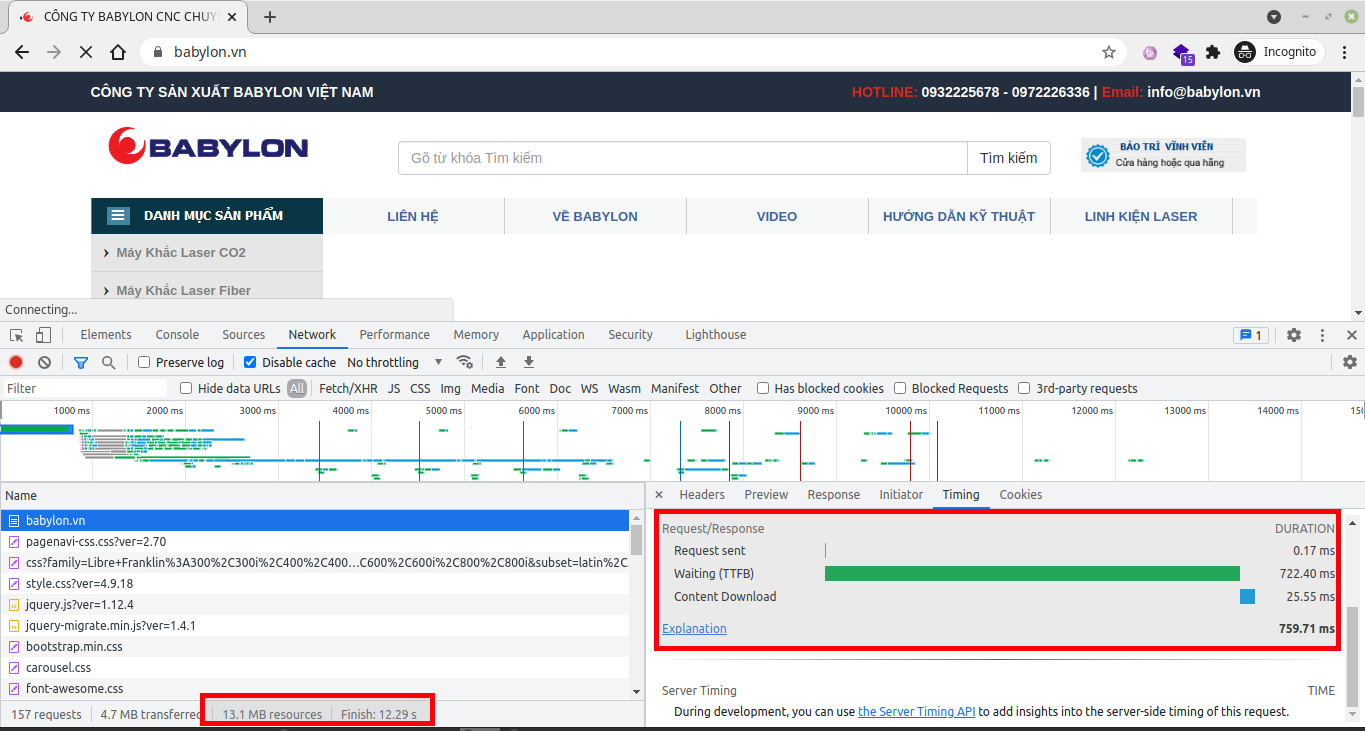Open the Cookies tab of request

(1021, 495)
